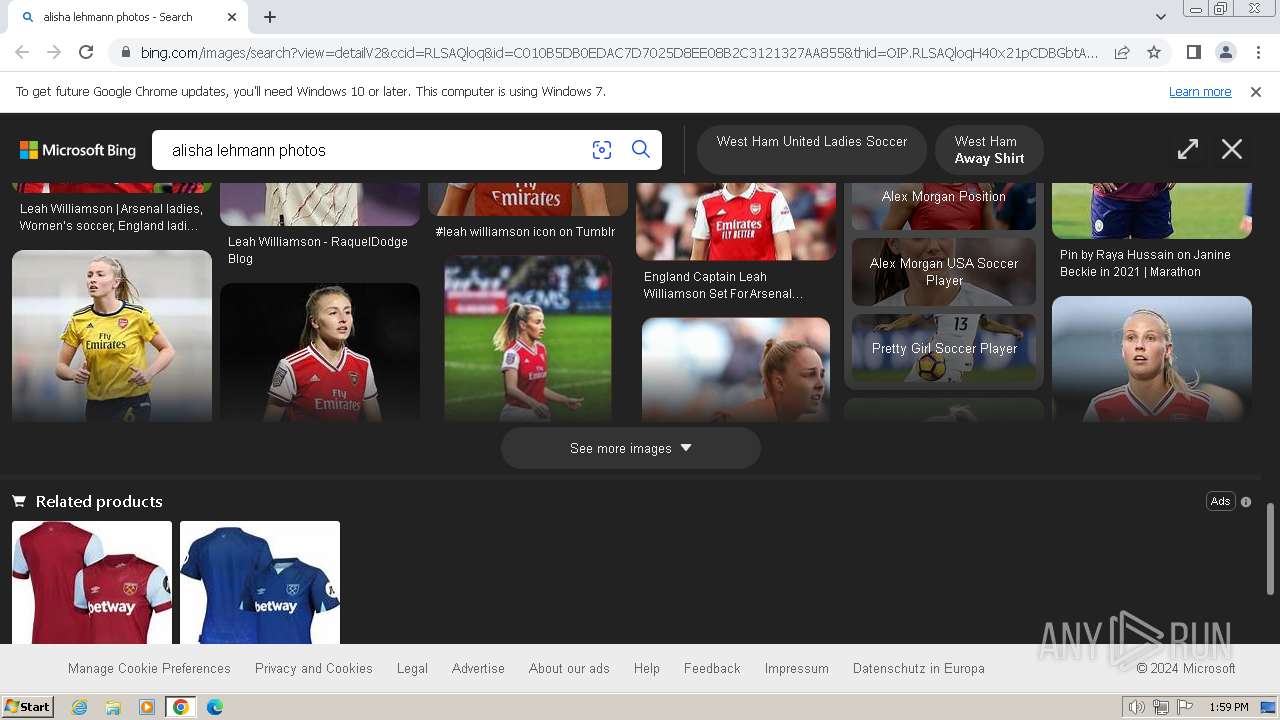This screenshot has height=720, width=1280.
Task: Open the Microsoft Bing logo home link
Action: (x=78, y=150)
